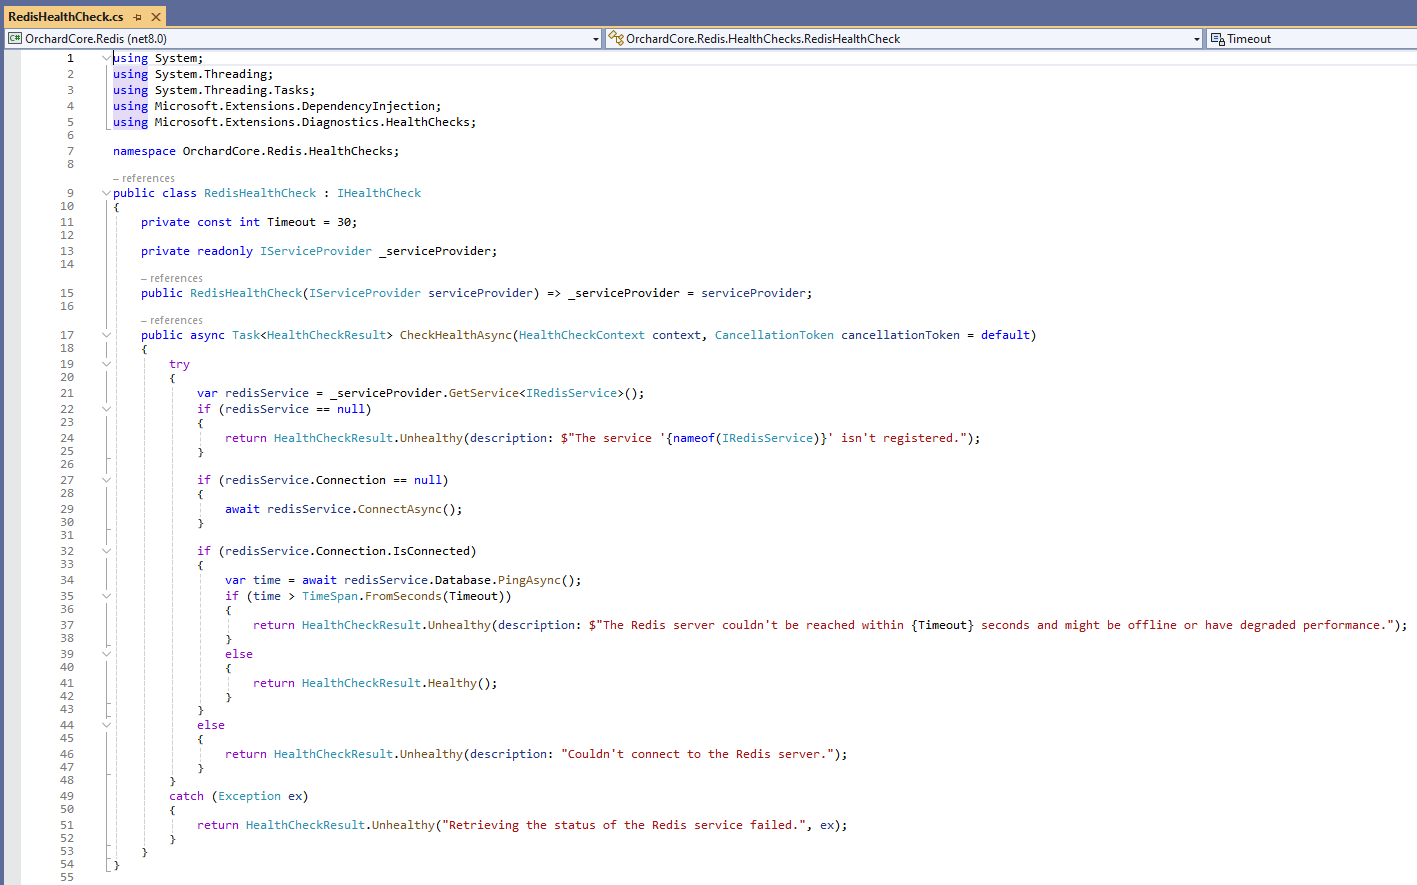The image size is (1417, 885).
Task: Click the value 30 on line 11
Action: click(x=344, y=222)
